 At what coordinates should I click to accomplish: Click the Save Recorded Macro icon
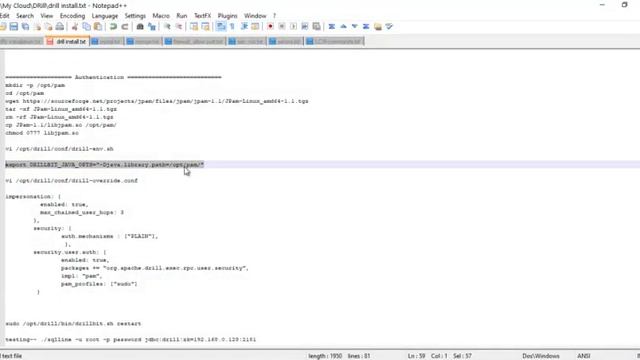[x=316, y=27]
